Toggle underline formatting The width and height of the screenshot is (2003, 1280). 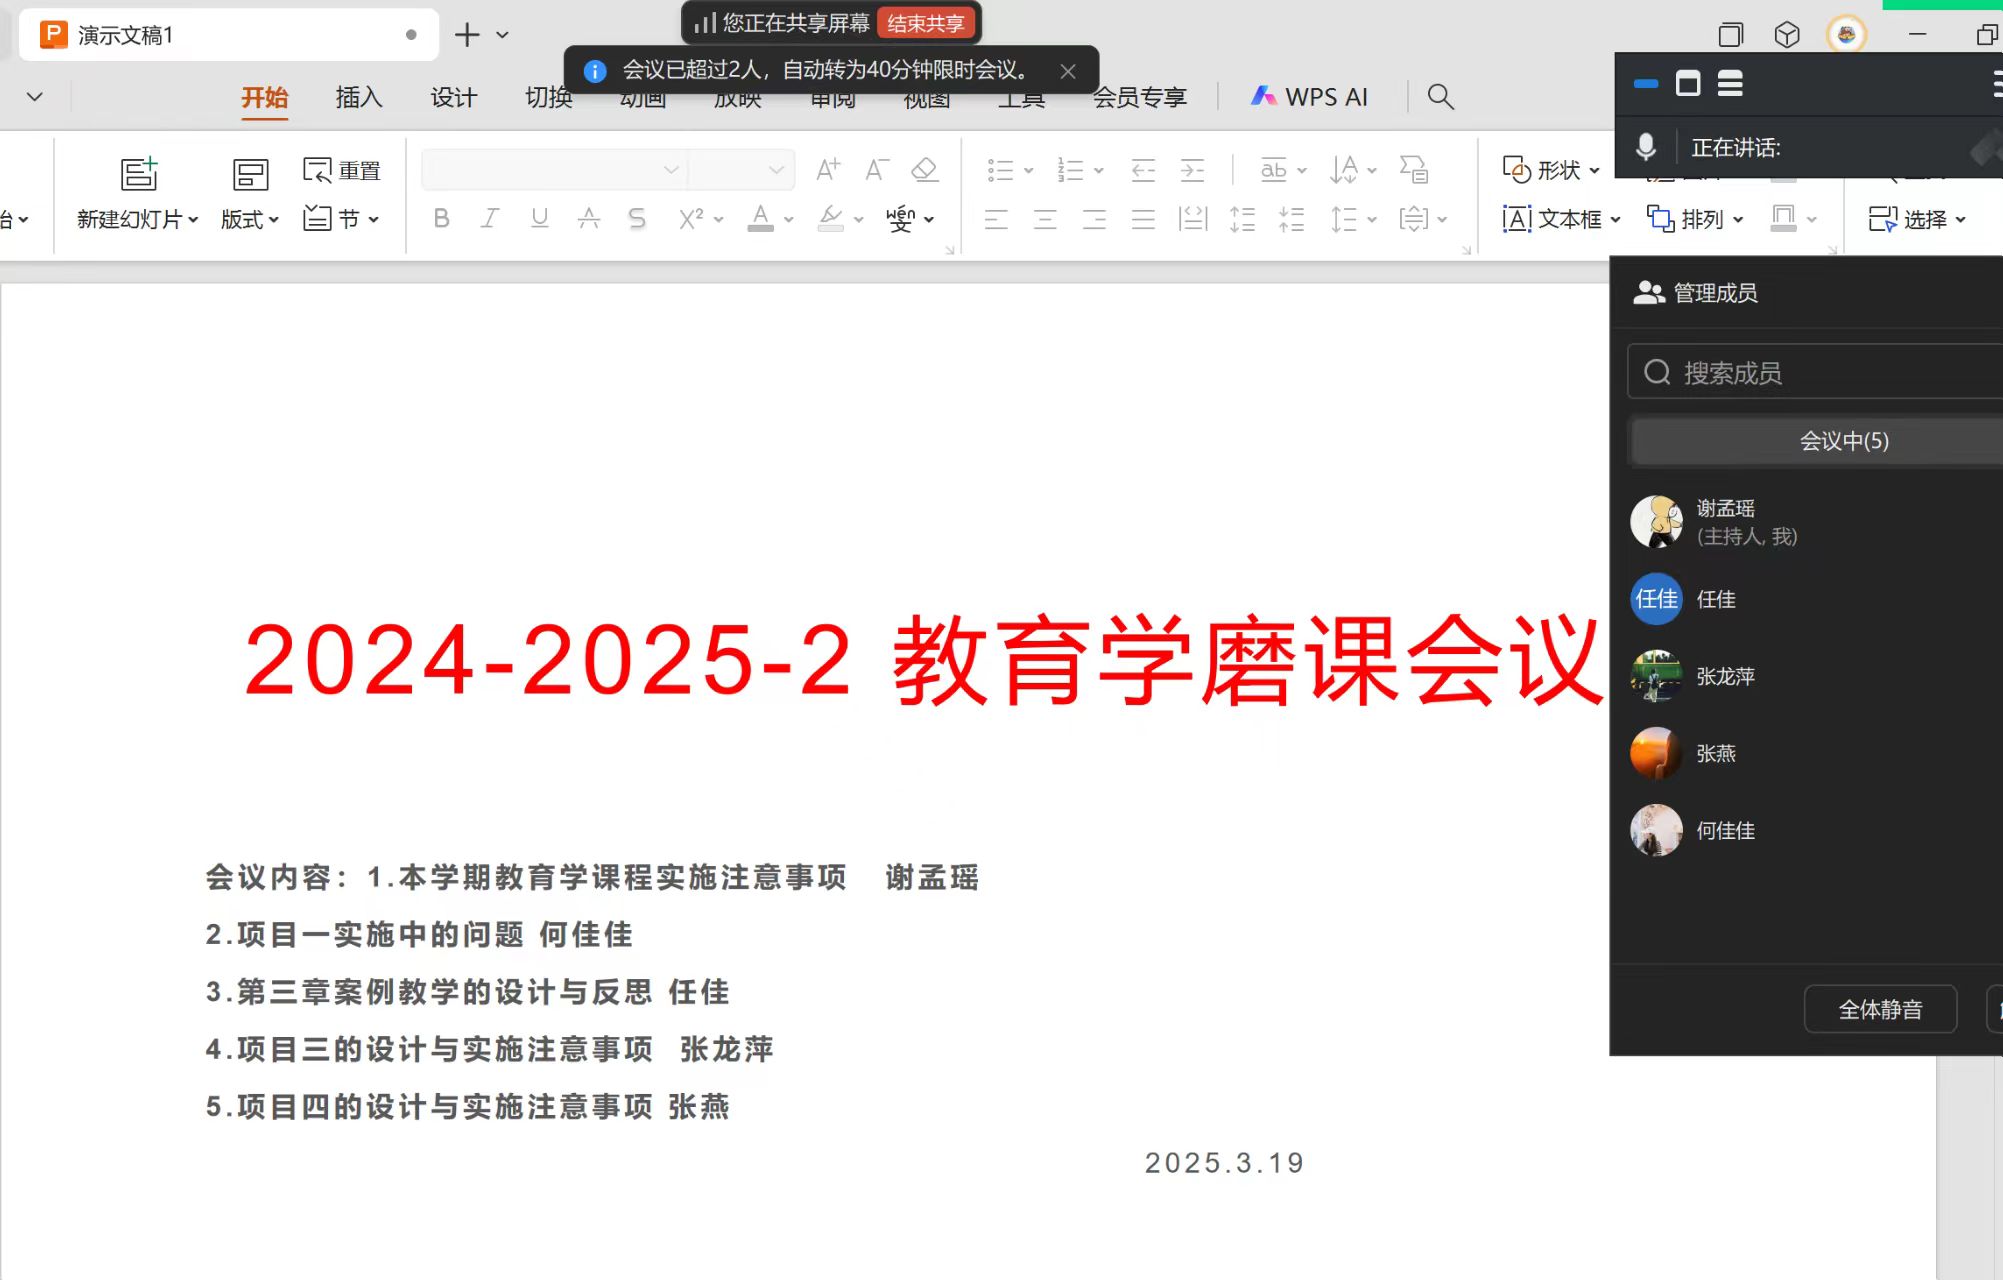[x=539, y=219]
